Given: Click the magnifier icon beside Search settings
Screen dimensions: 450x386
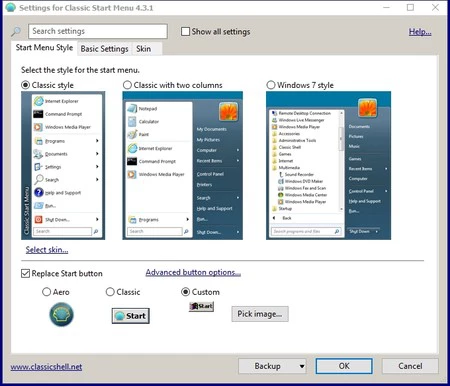Looking at the screenshot, I should [16, 32].
